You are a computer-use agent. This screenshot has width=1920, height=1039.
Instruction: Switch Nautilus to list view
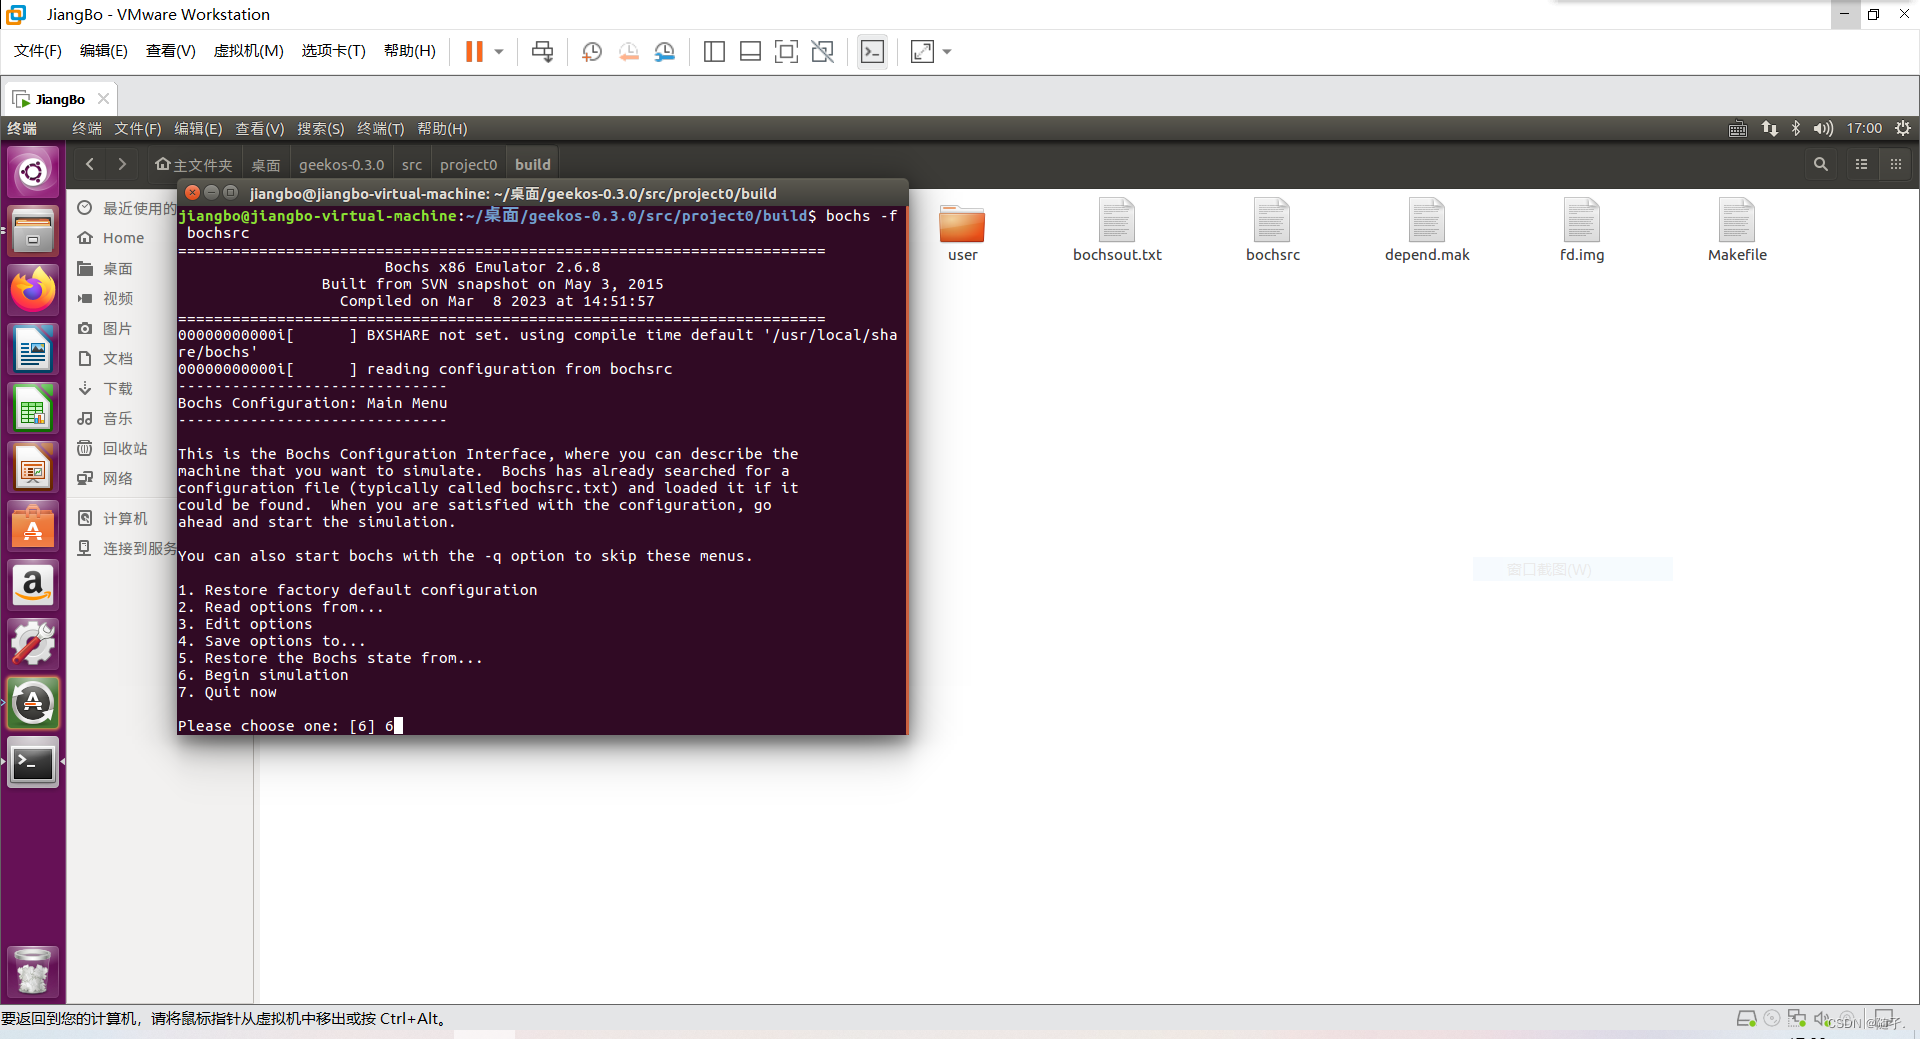point(1860,163)
